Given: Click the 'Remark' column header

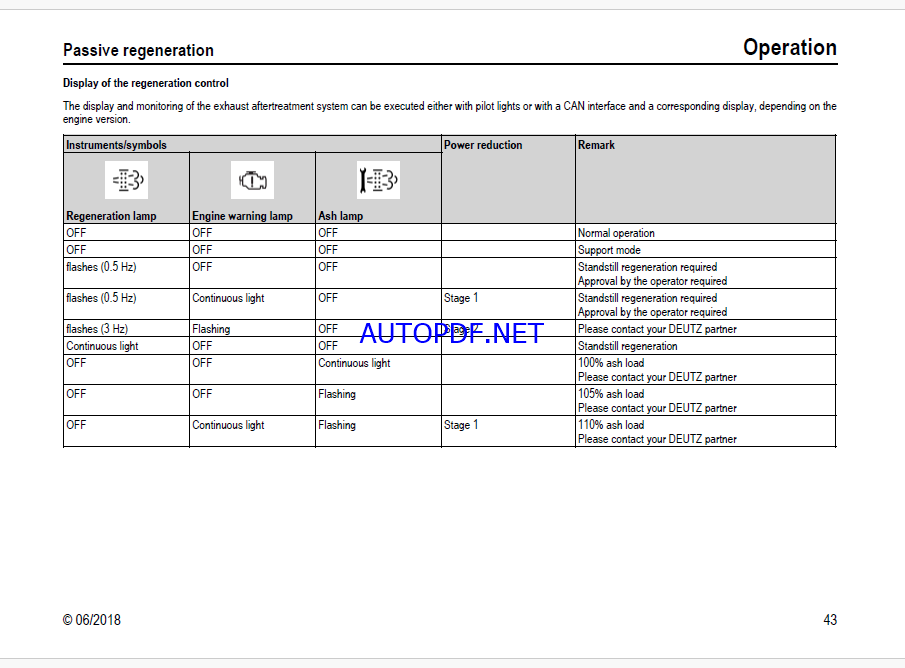Looking at the screenshot, I should (x=596, y=145).
